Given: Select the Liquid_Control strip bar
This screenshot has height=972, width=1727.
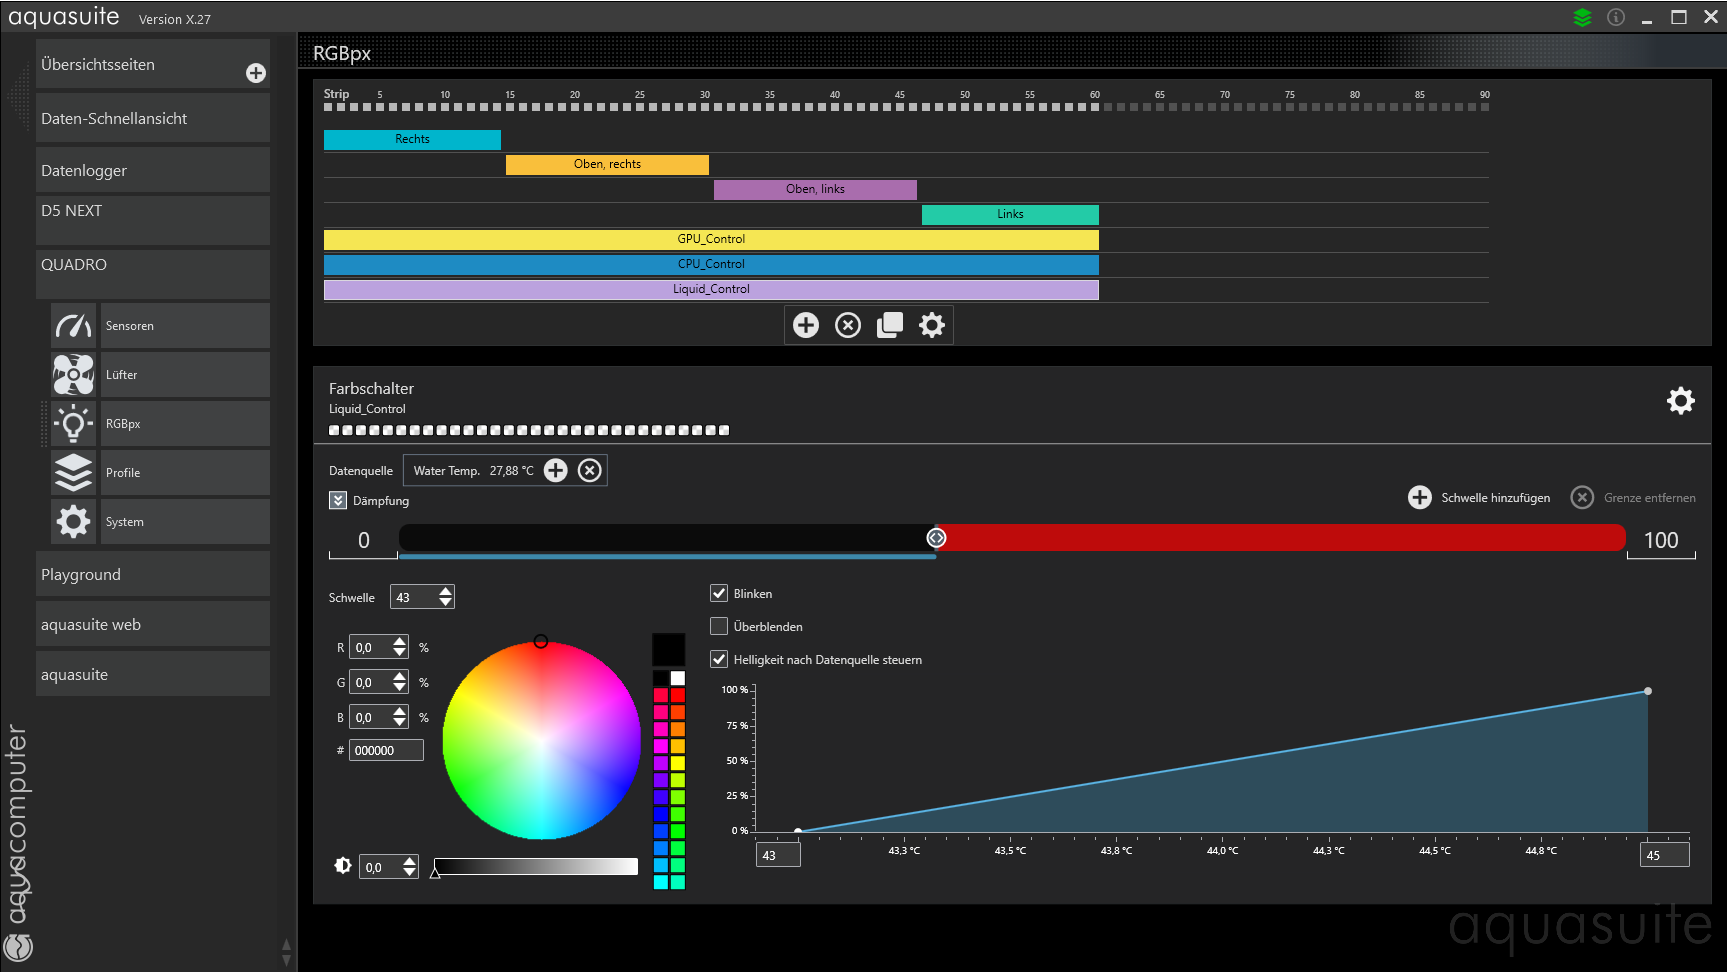Looking at the screenshot, I should 711,289.
